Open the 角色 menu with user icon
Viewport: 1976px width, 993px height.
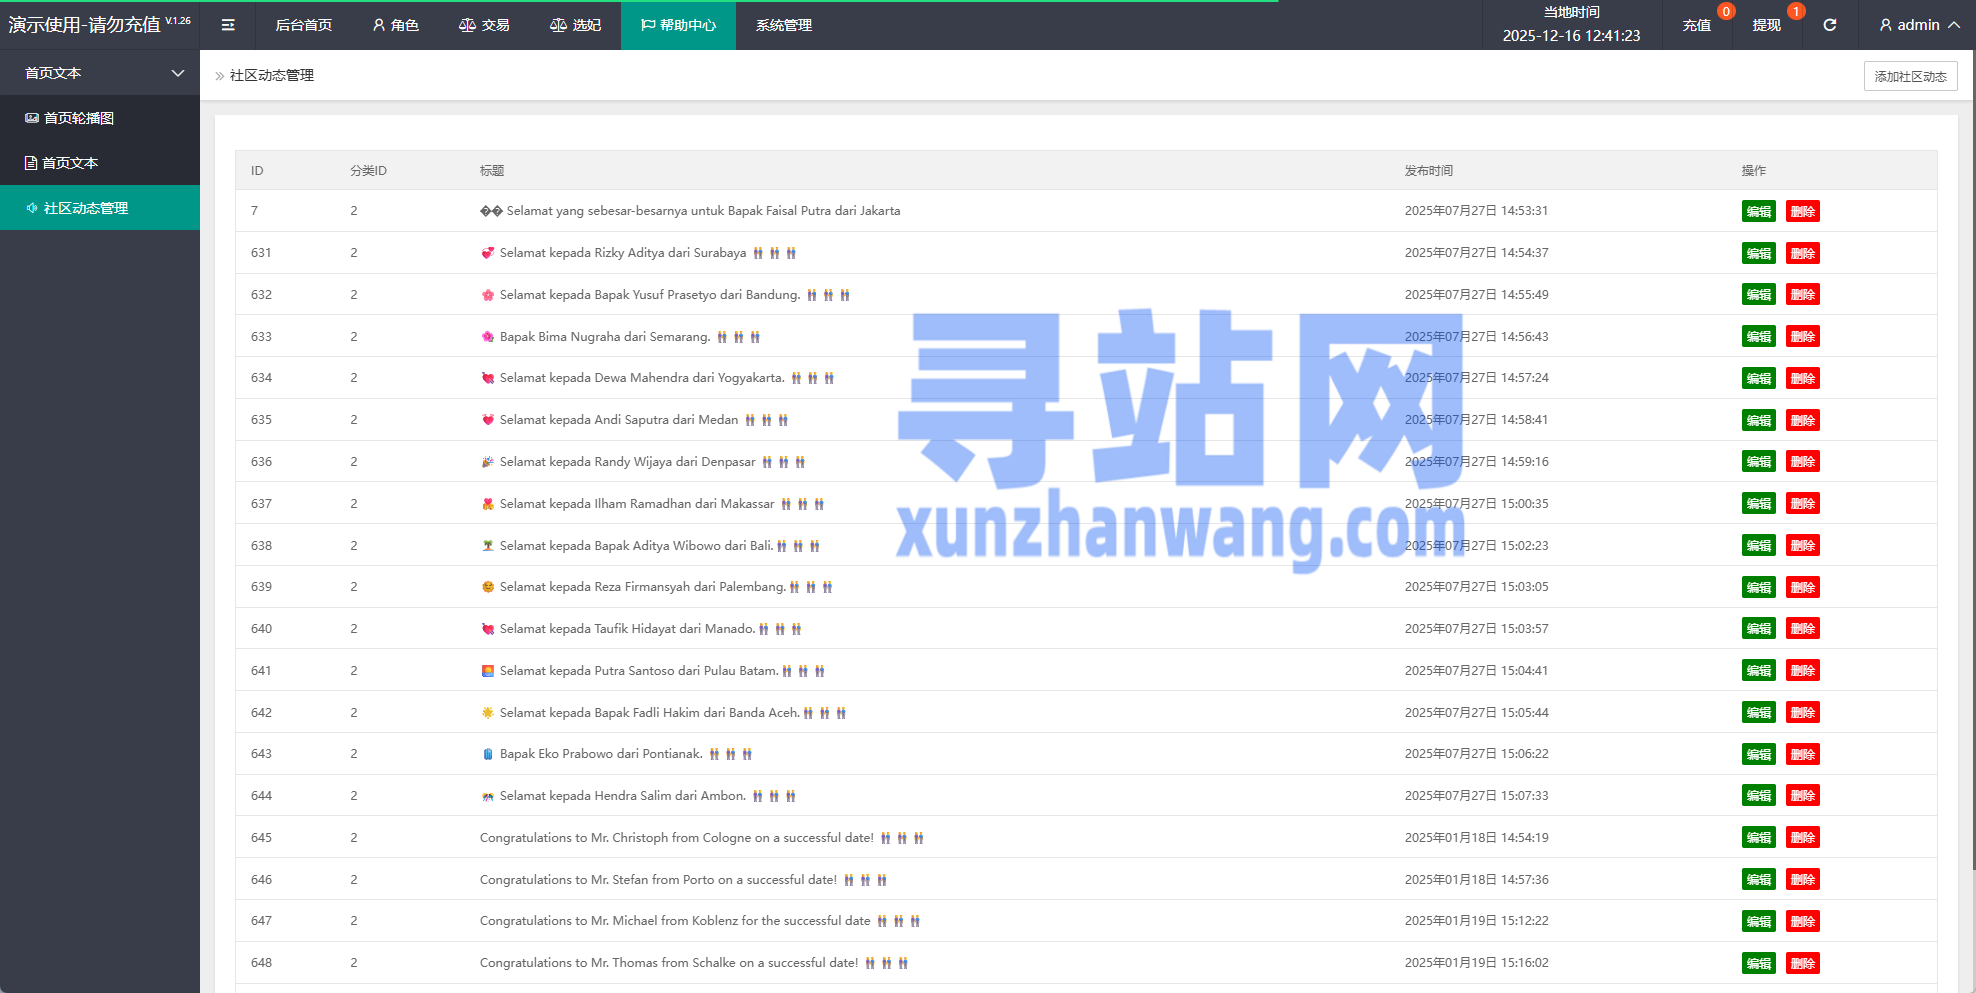click(x=395, y=25)
